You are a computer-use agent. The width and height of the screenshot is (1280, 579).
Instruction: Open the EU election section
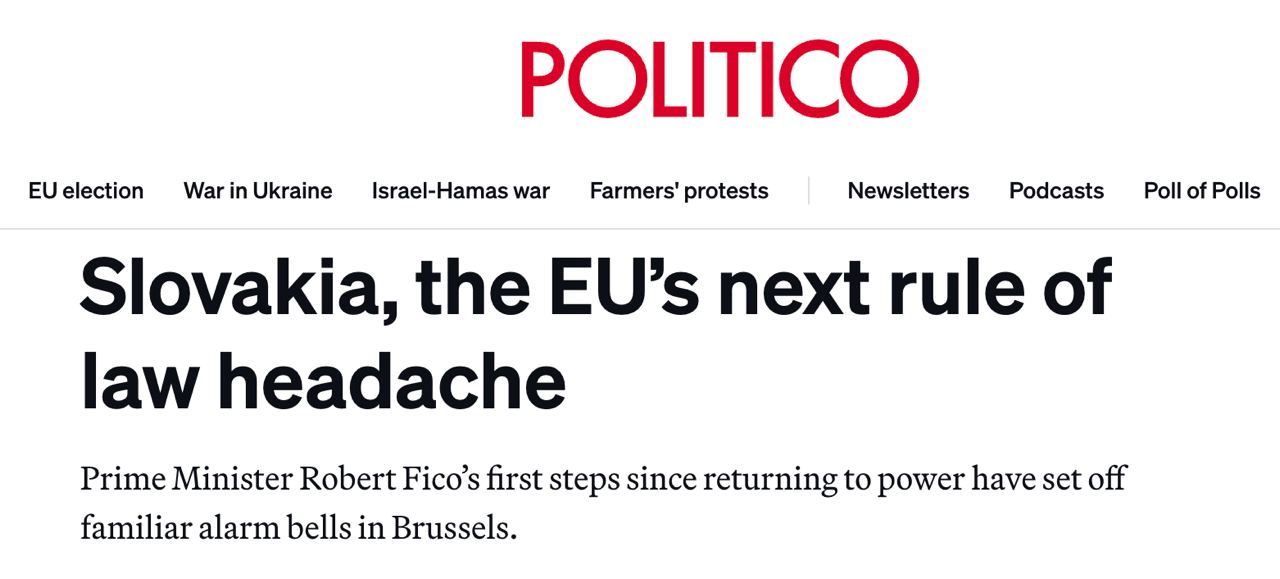86,191
